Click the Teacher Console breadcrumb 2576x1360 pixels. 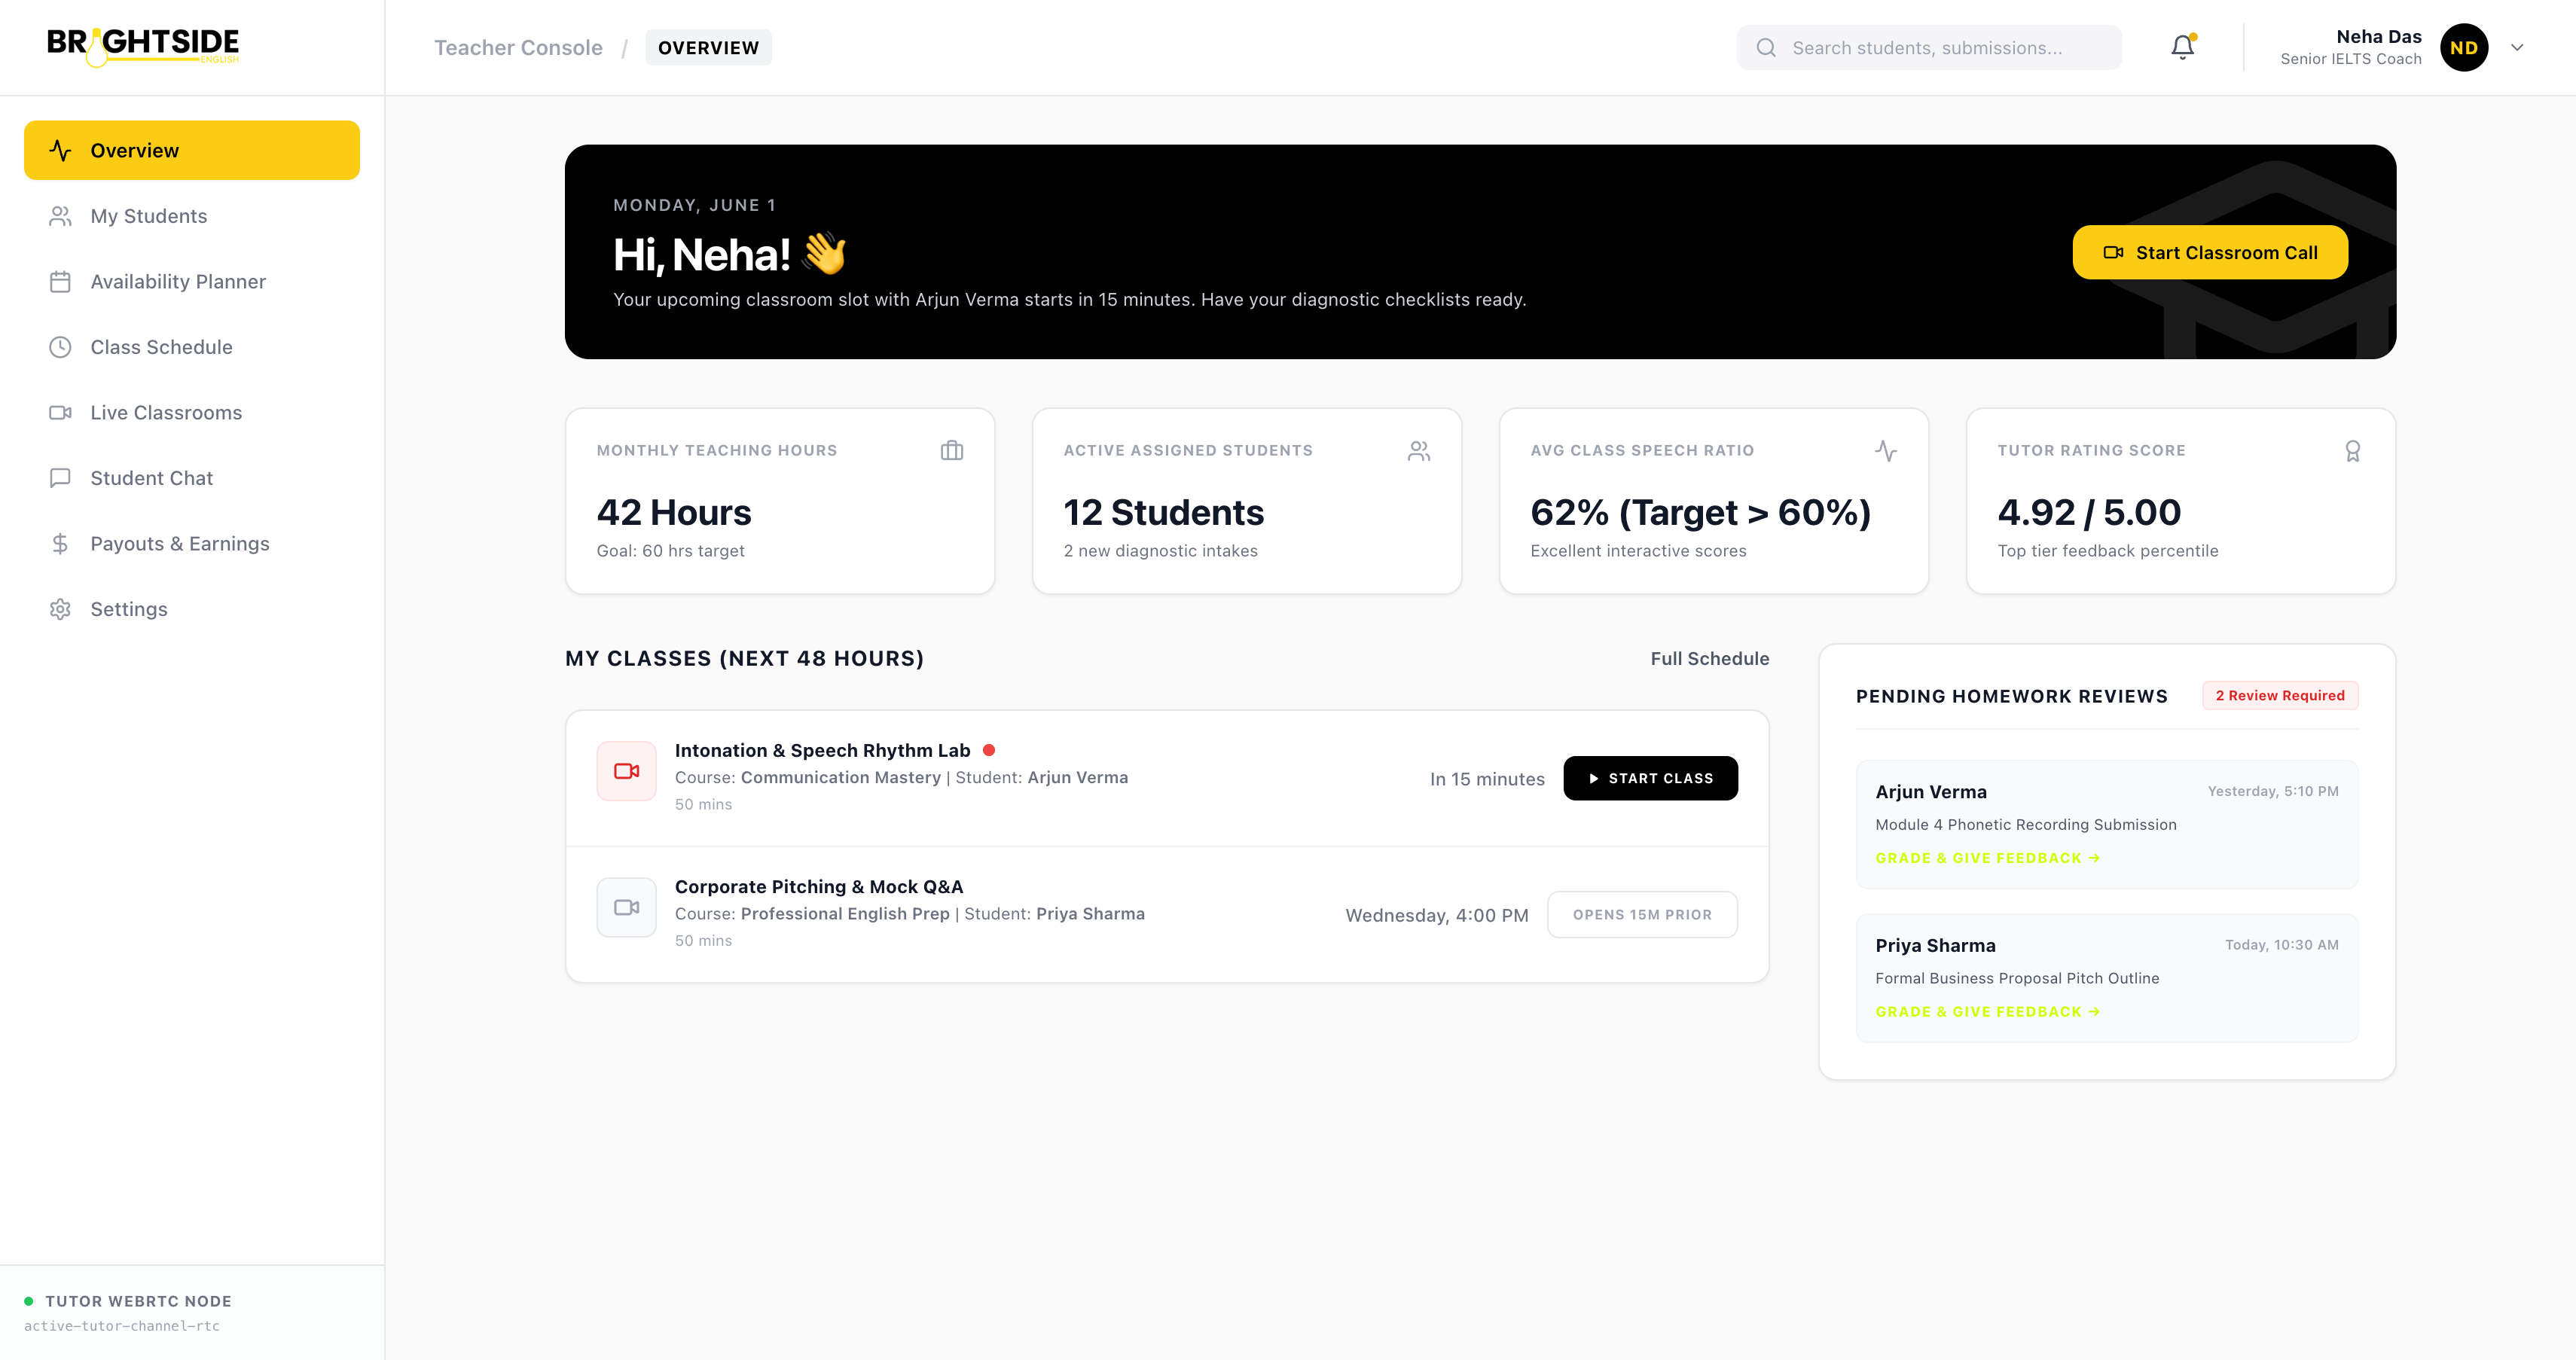(518, 47)
